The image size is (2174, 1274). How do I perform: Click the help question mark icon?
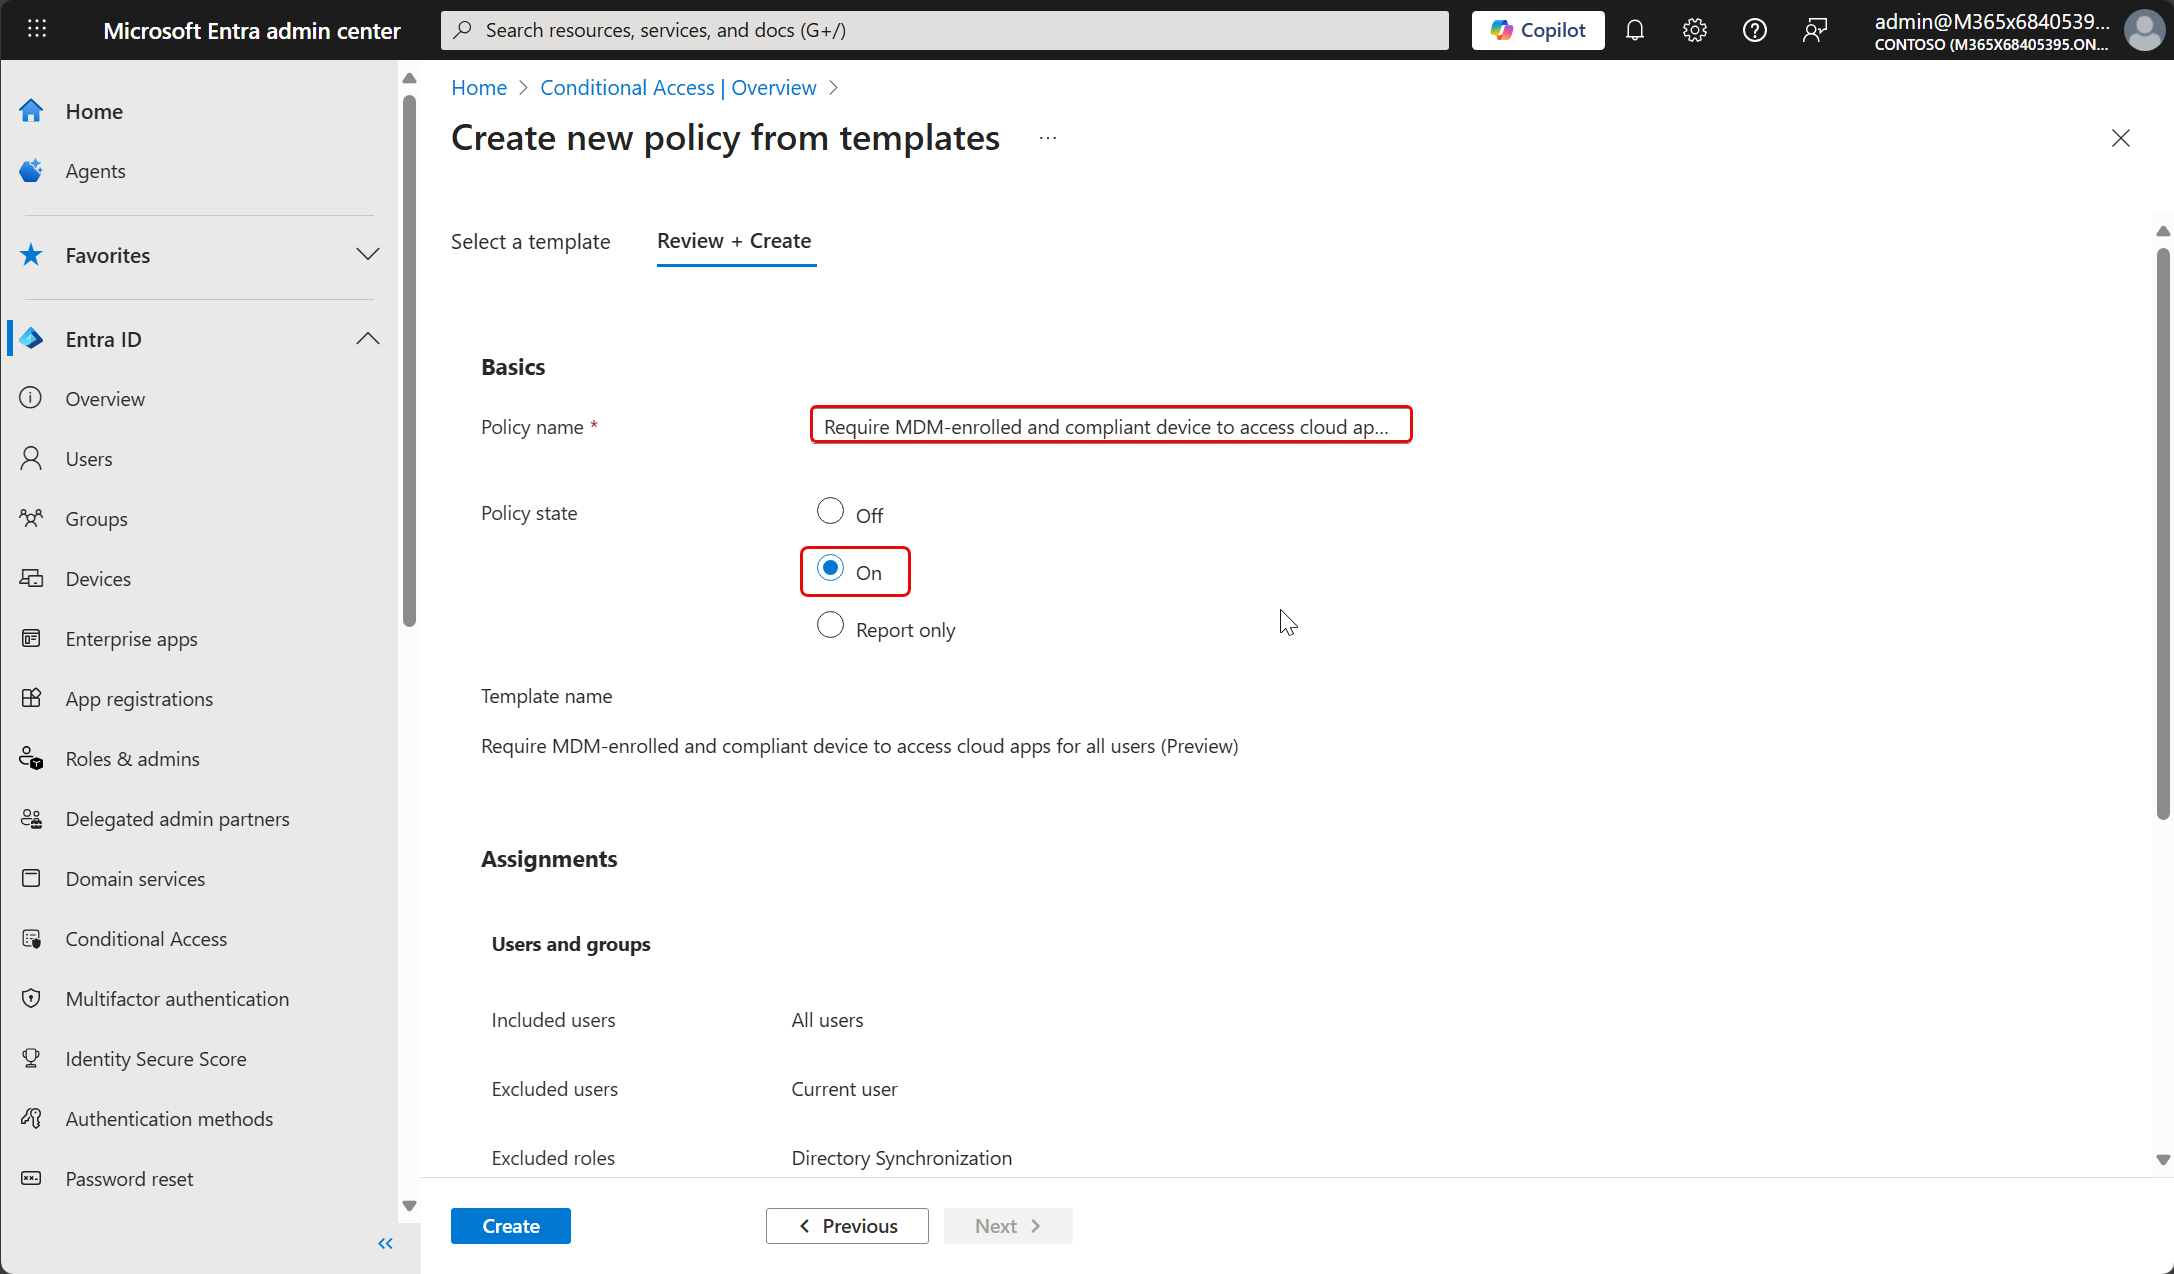1754,30
